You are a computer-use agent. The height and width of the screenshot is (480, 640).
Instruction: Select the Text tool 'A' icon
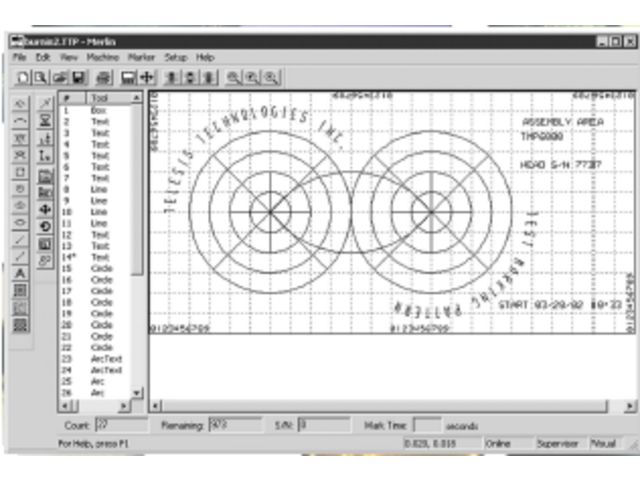pyautogui.click(x=20, y=273)
